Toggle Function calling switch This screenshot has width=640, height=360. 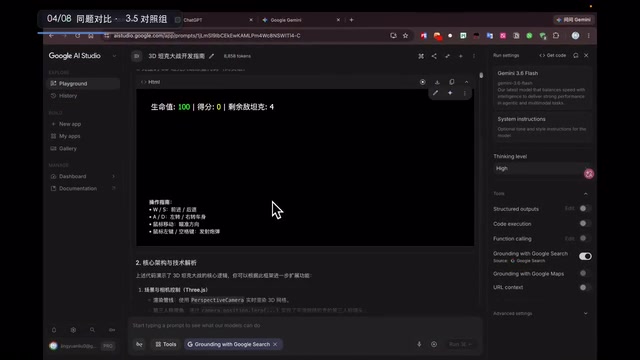tap(584, 238)
